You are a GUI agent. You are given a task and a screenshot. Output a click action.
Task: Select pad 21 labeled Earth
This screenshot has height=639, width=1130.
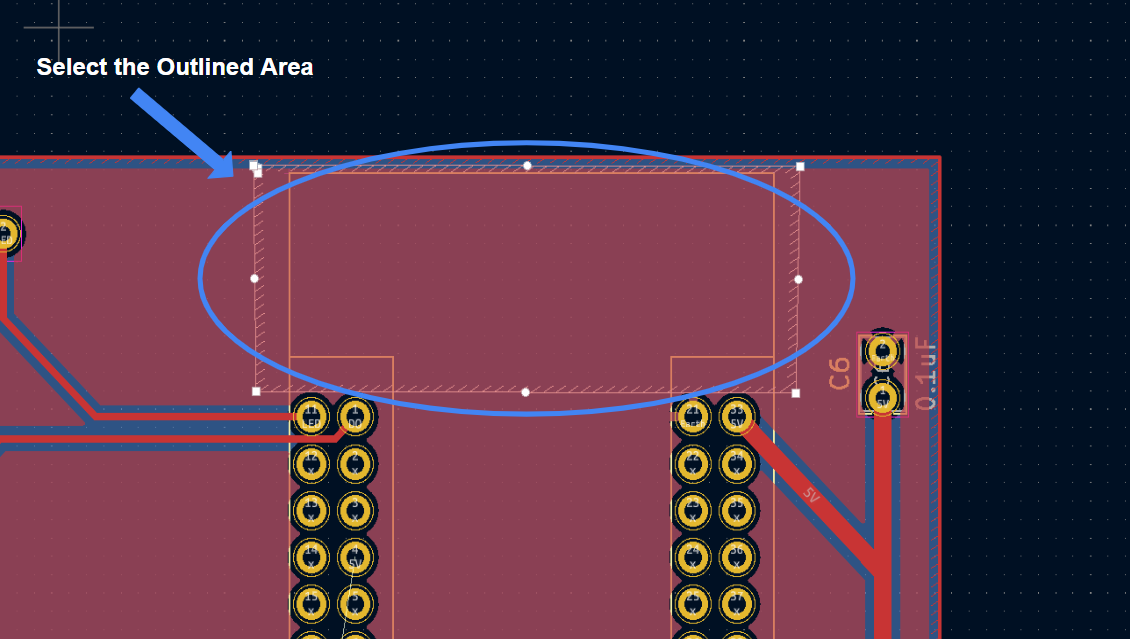pyautogui.click(x=693, y=417)
